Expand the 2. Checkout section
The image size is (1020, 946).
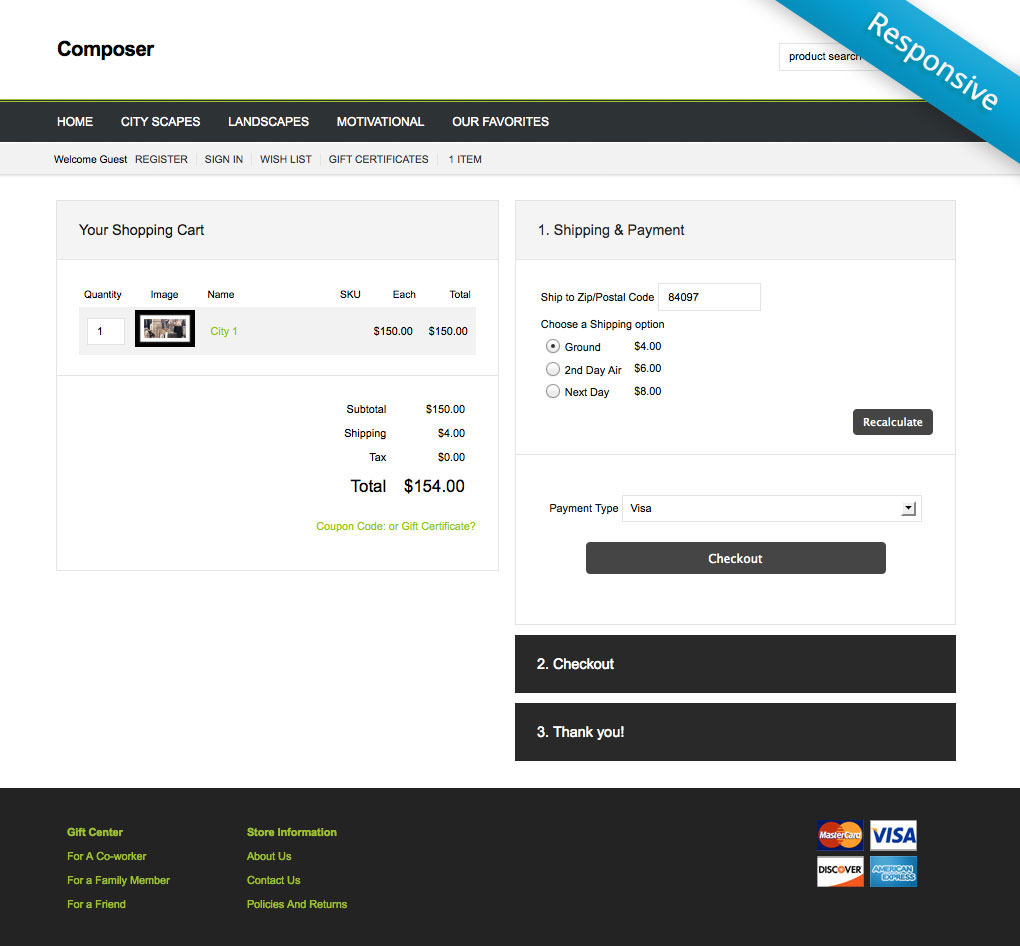tap(735, 664)
